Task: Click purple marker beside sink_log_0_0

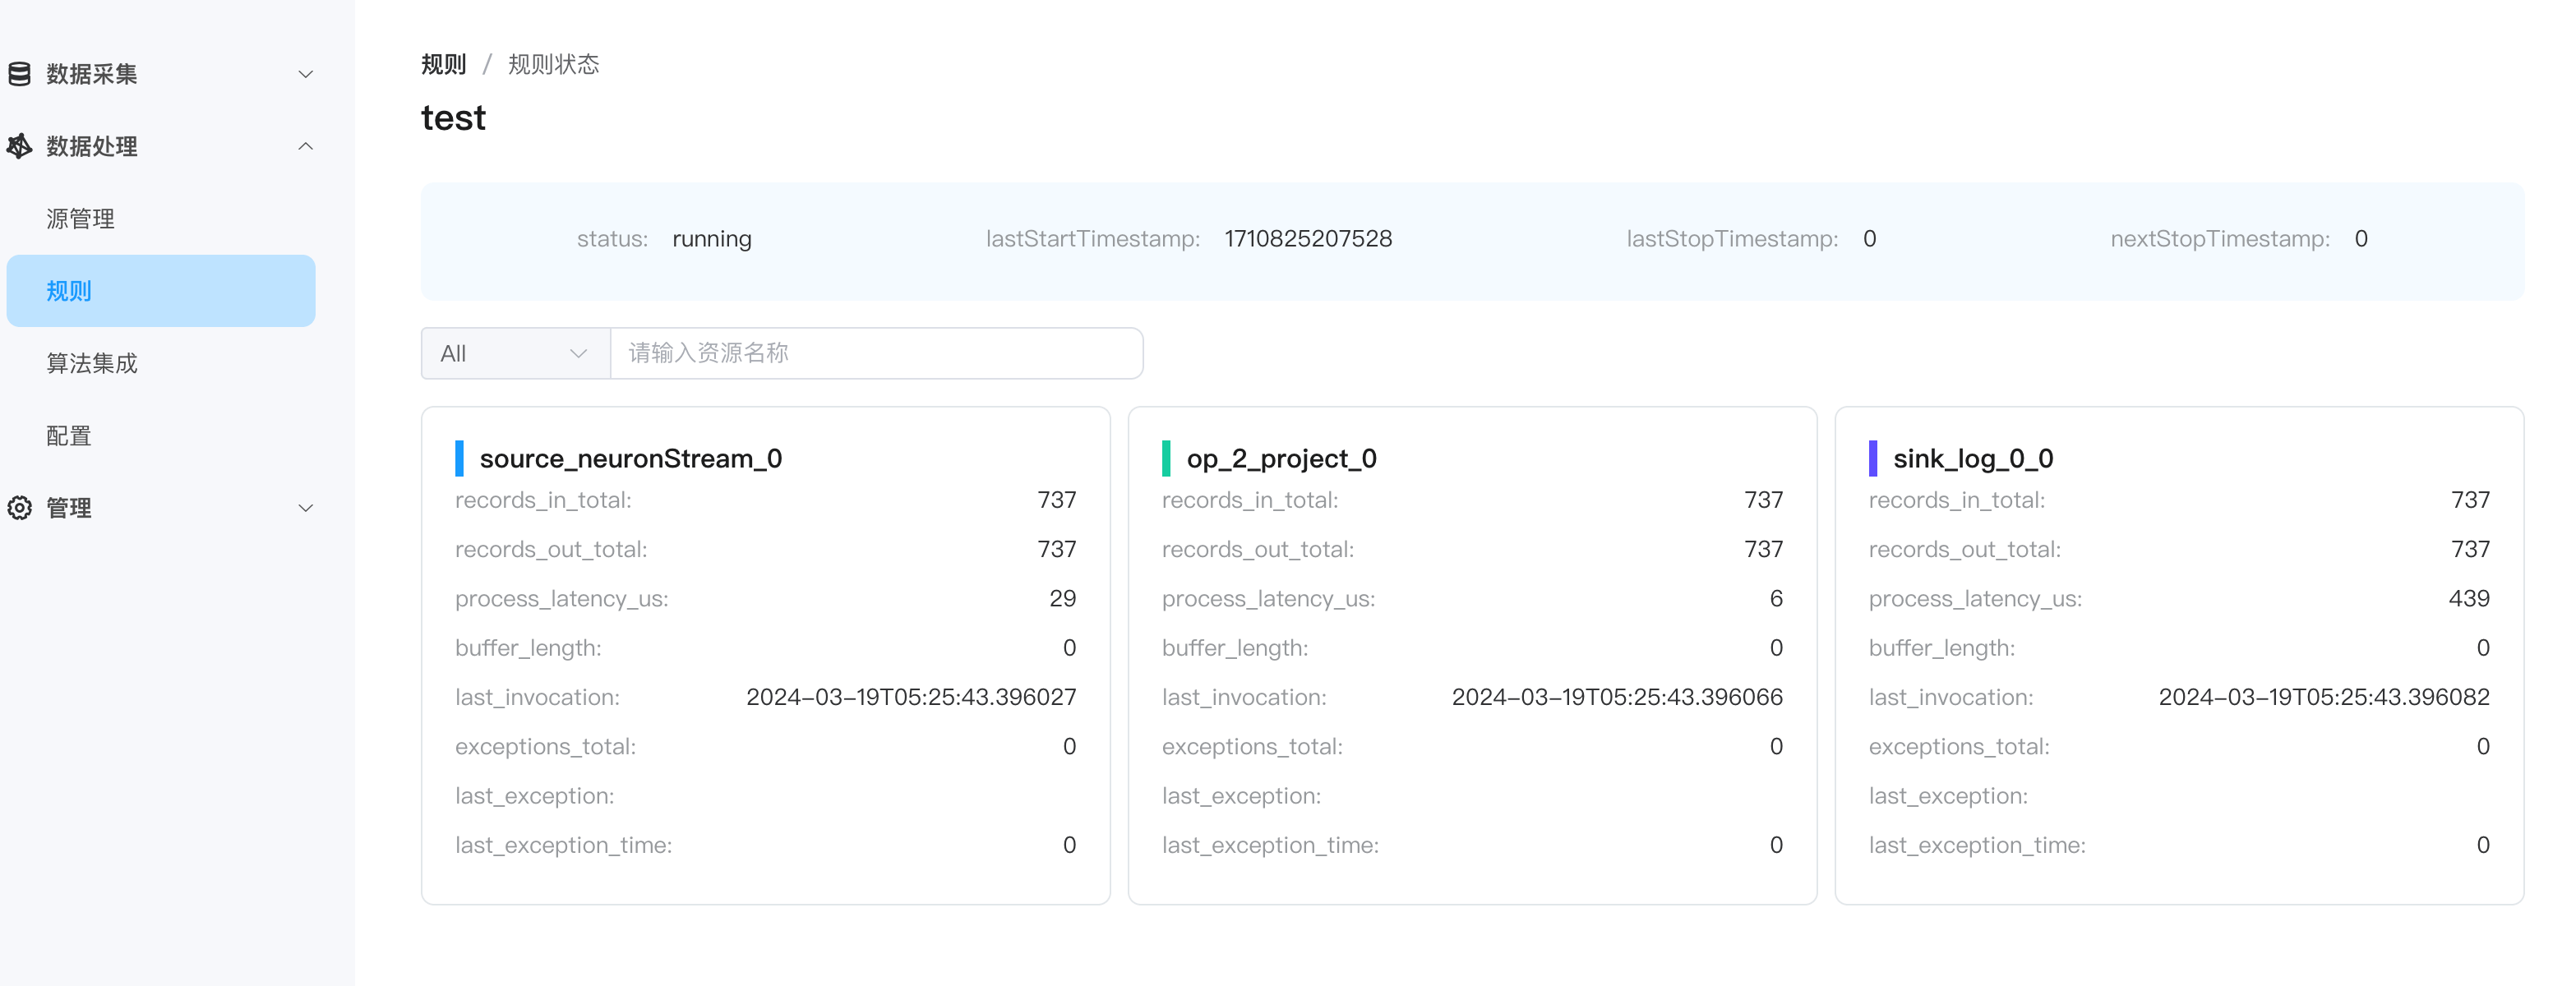Action: [1873, 458]
